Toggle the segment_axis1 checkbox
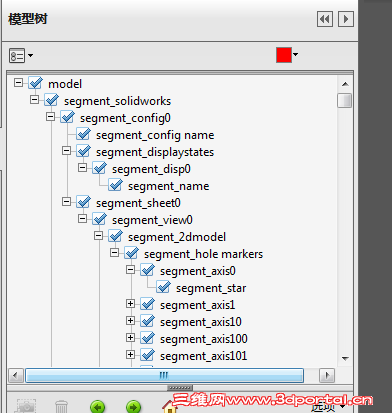Viewport: 392px width, 413px height. (x=147, y=304)
